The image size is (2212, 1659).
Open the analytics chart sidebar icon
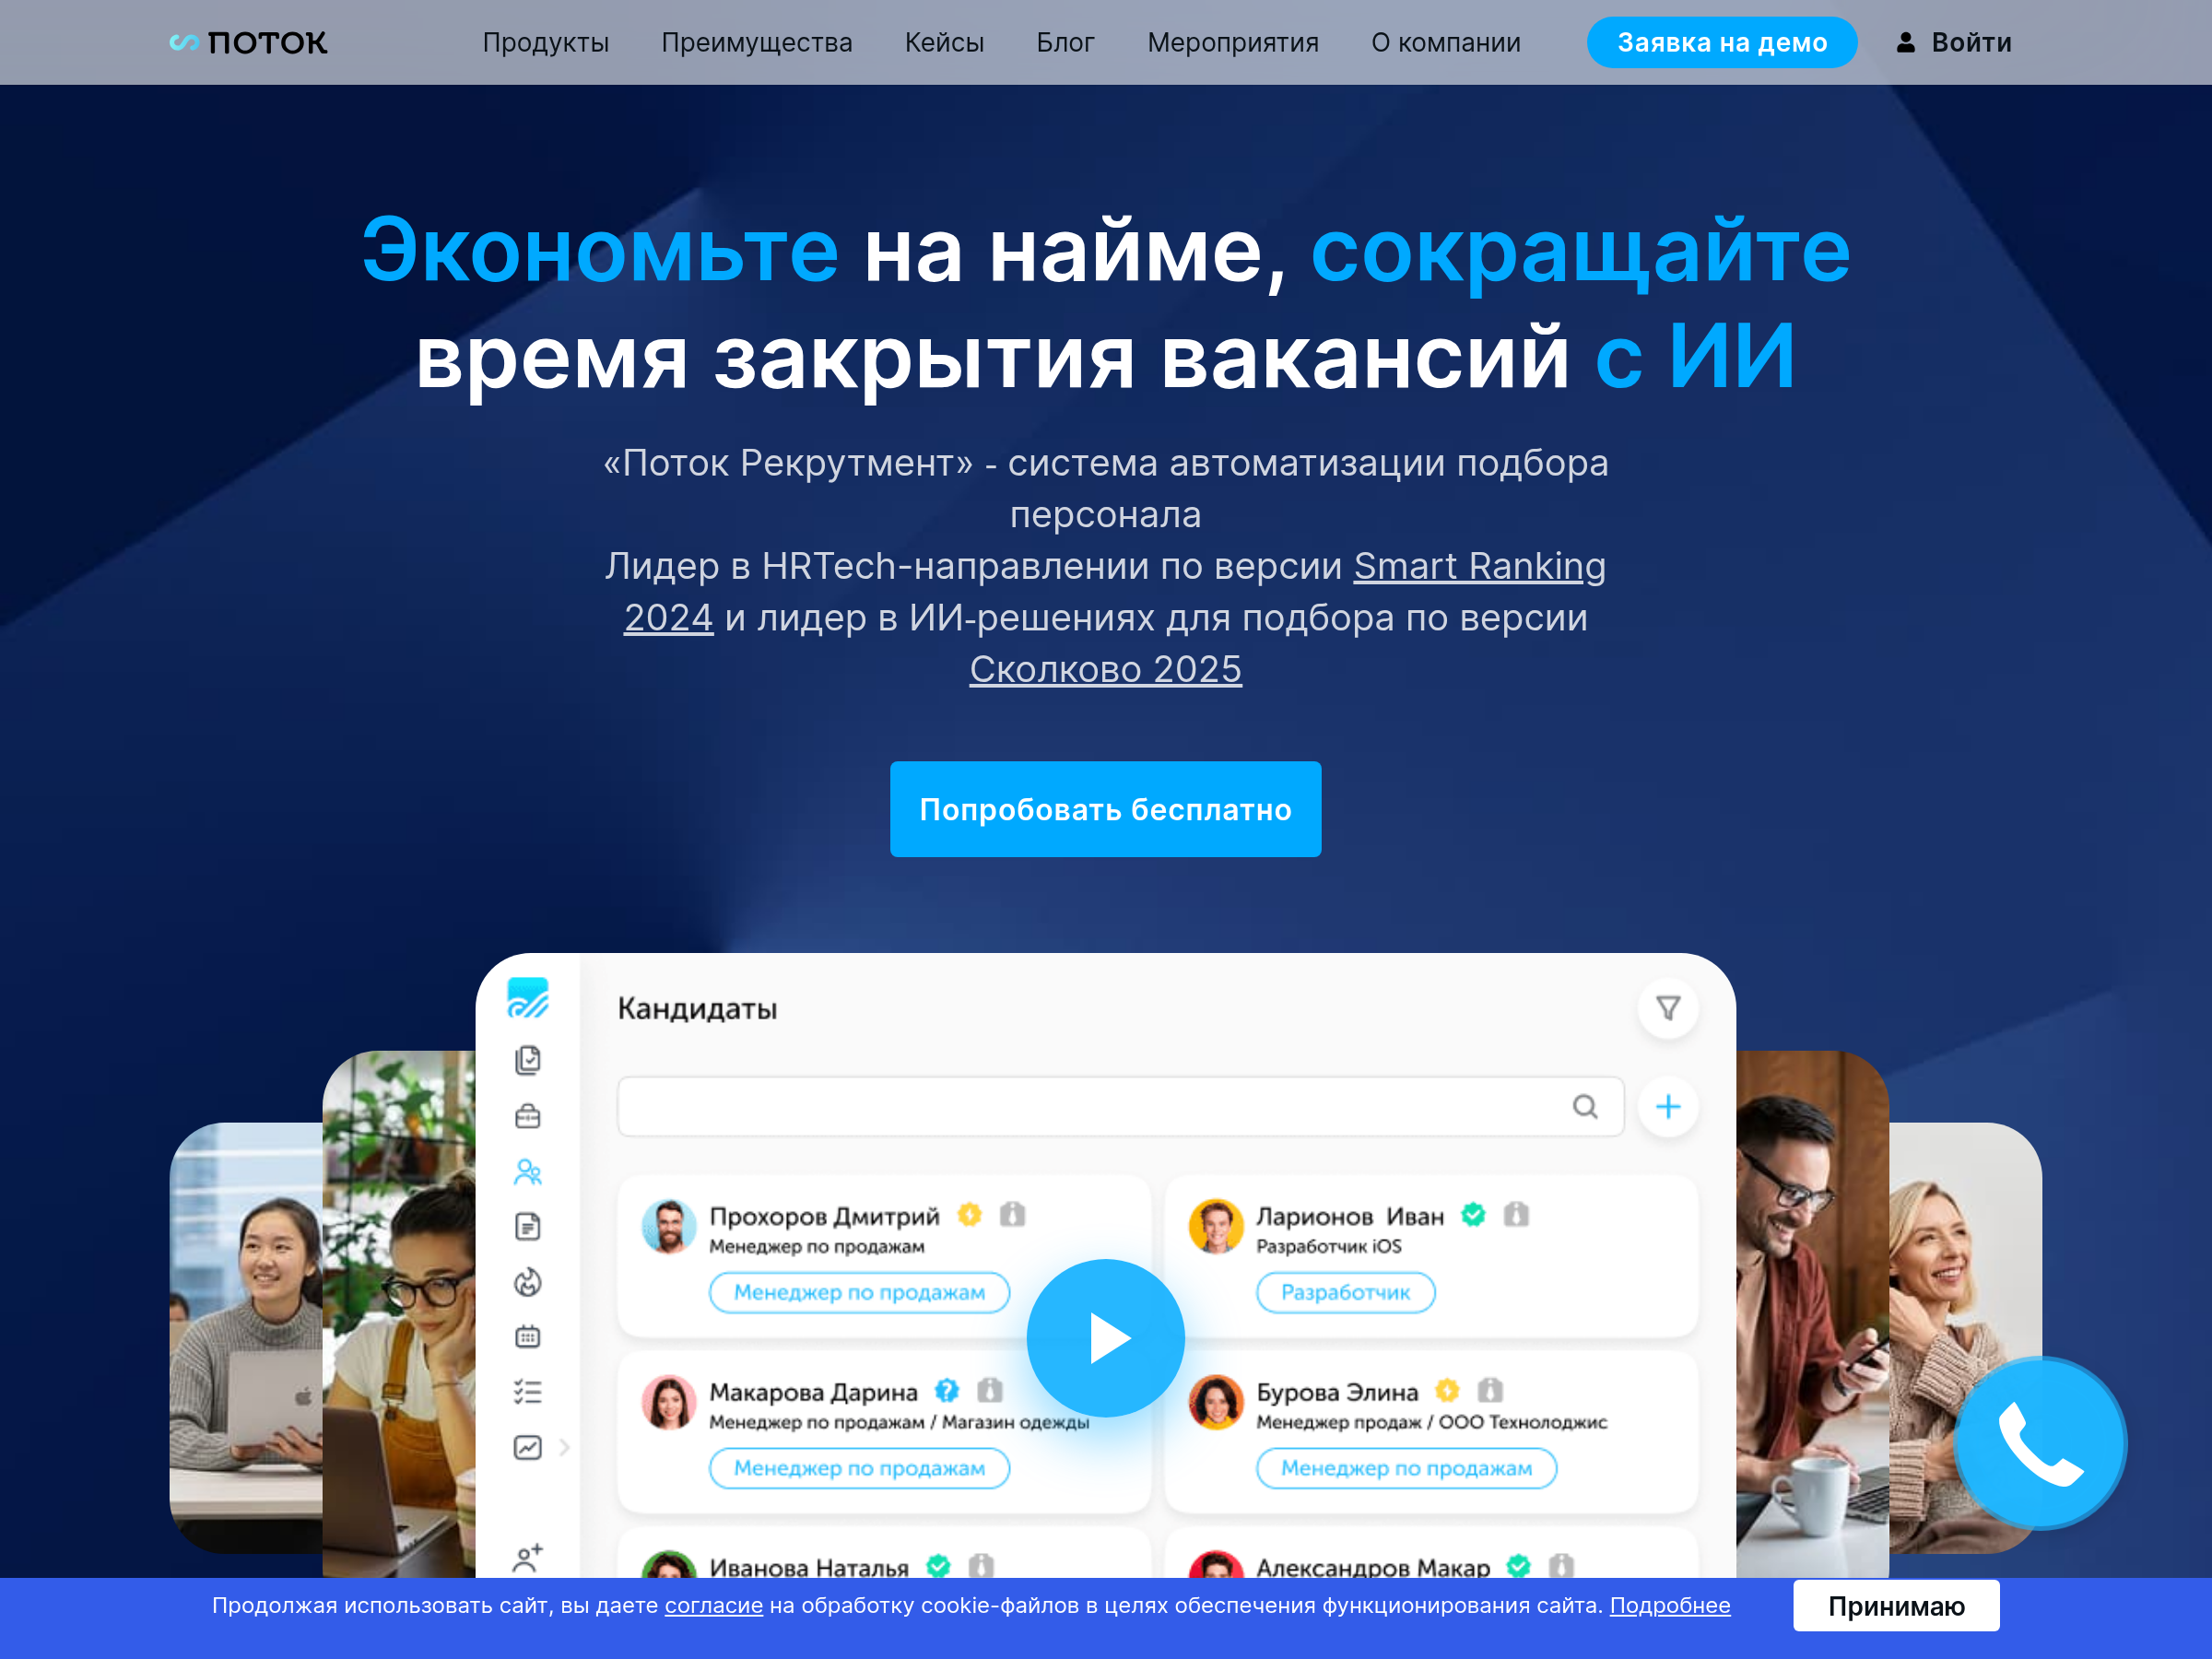tap(528, 1447)
